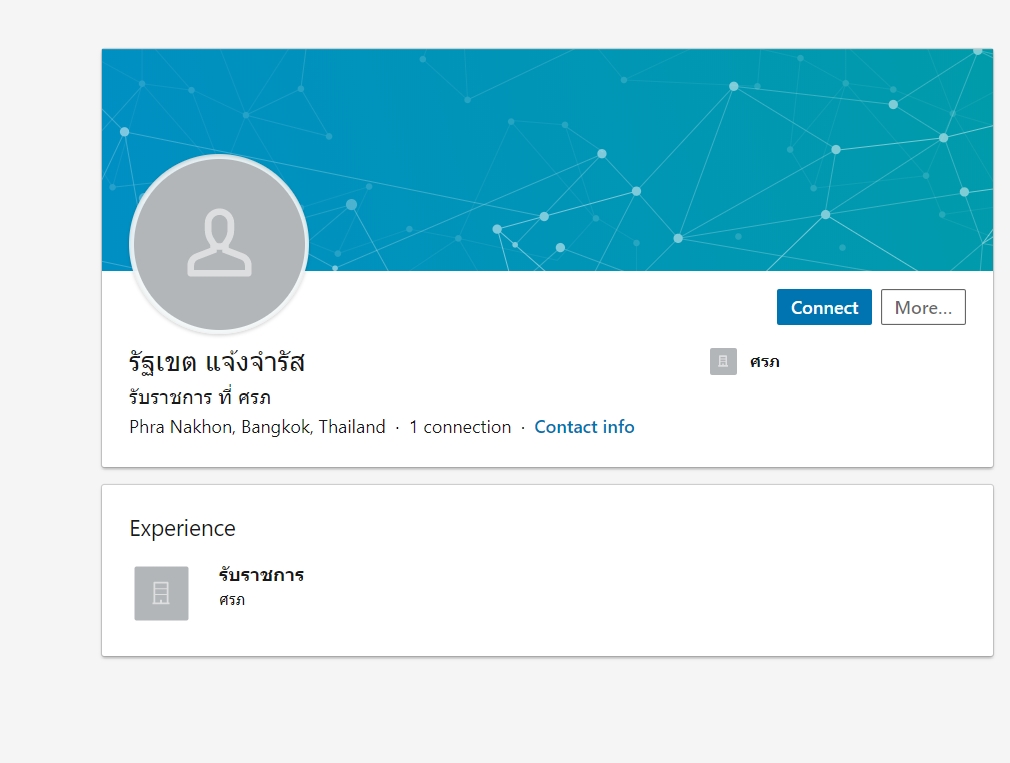Viewport: 1010px width, 763px height.
Task: Open the More... options dropdown
Action: [922, 308]
